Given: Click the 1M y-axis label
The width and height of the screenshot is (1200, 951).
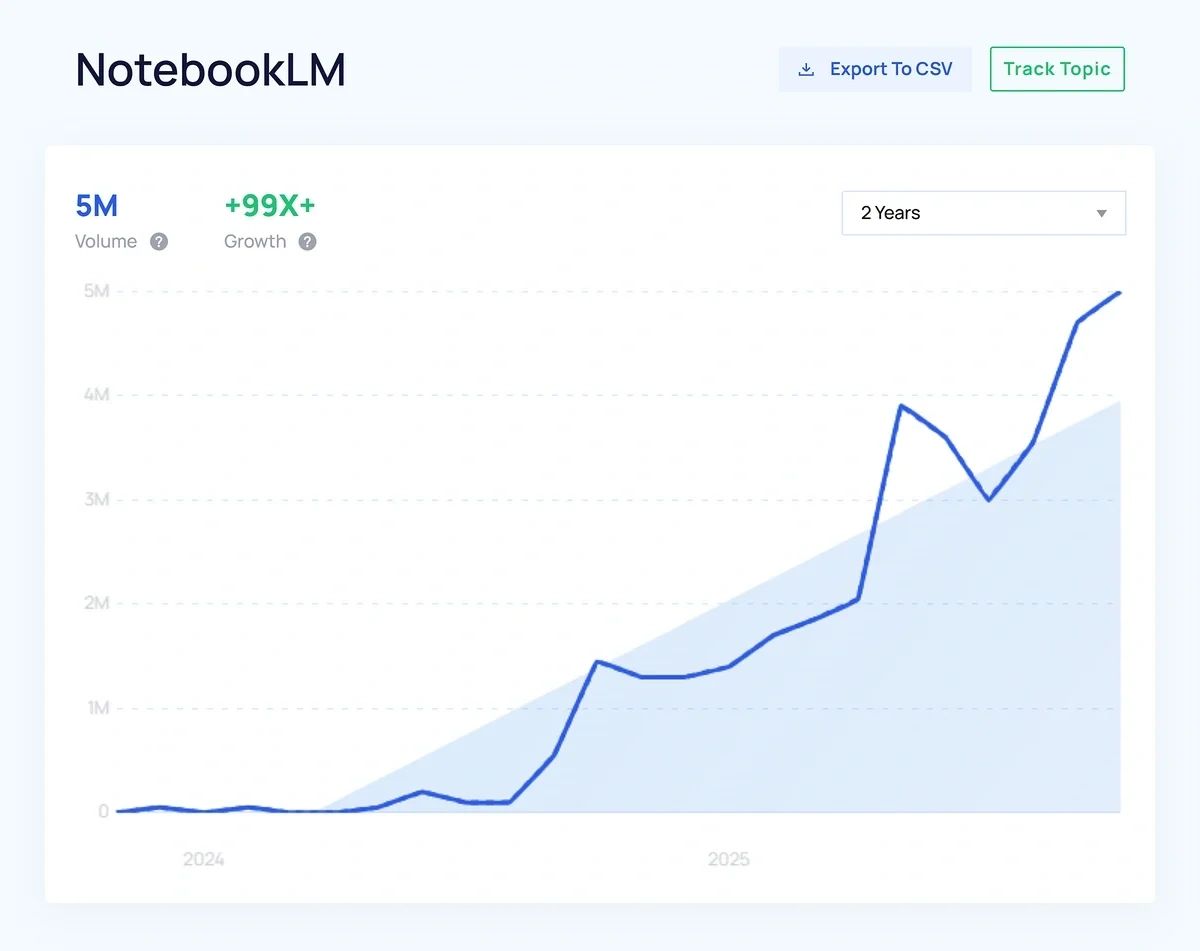Looking at the screenshot, I should [97, 708].
